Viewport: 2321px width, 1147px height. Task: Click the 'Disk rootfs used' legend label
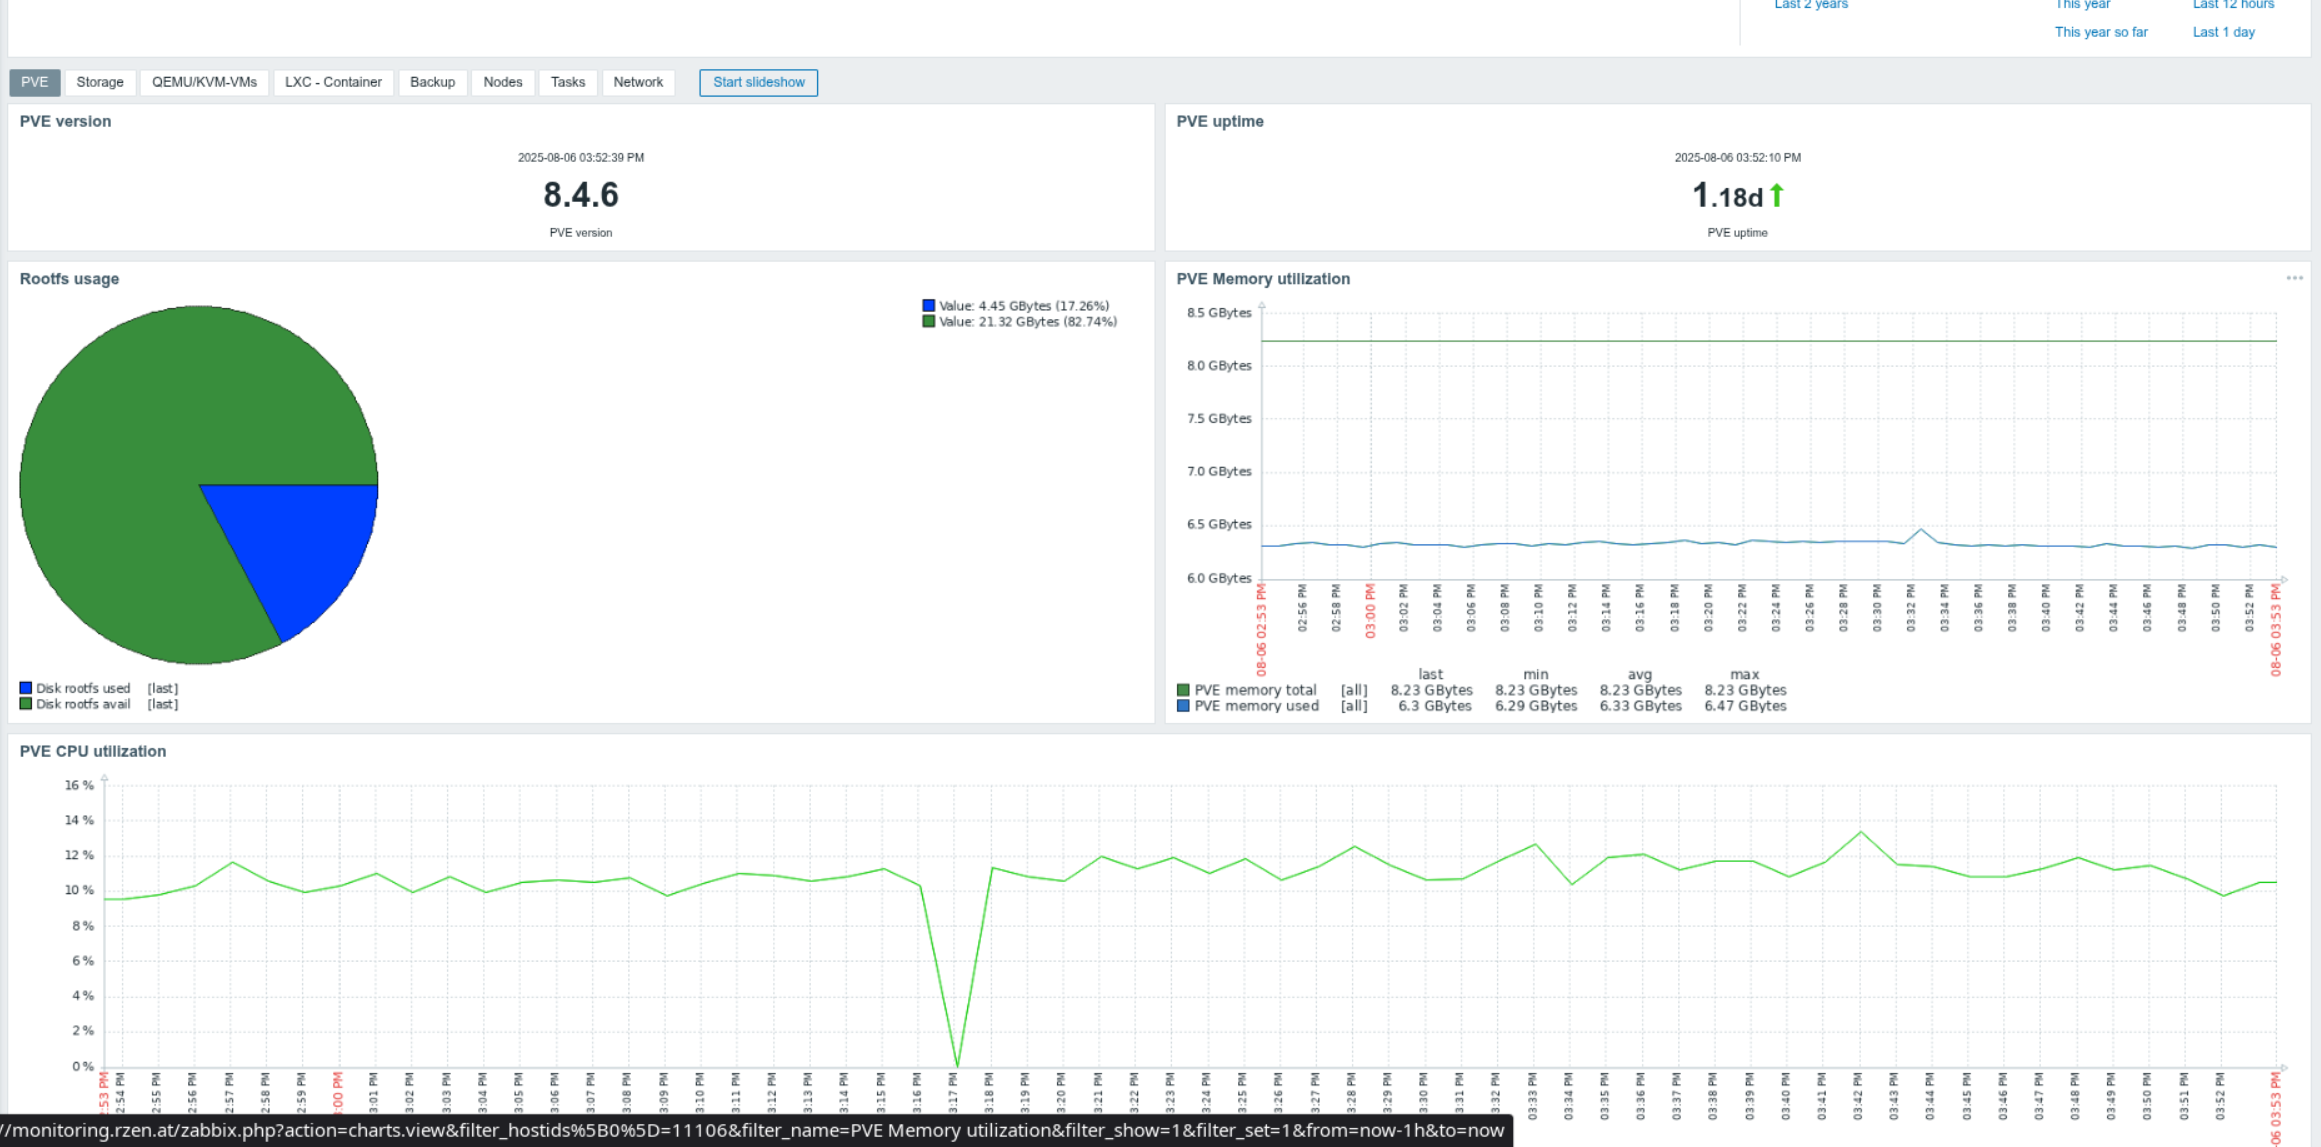[x=83, y=688]
